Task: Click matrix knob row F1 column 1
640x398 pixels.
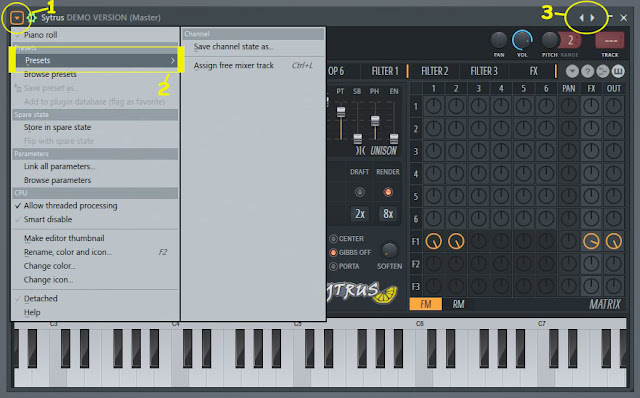Action: [x=433, y=242]
